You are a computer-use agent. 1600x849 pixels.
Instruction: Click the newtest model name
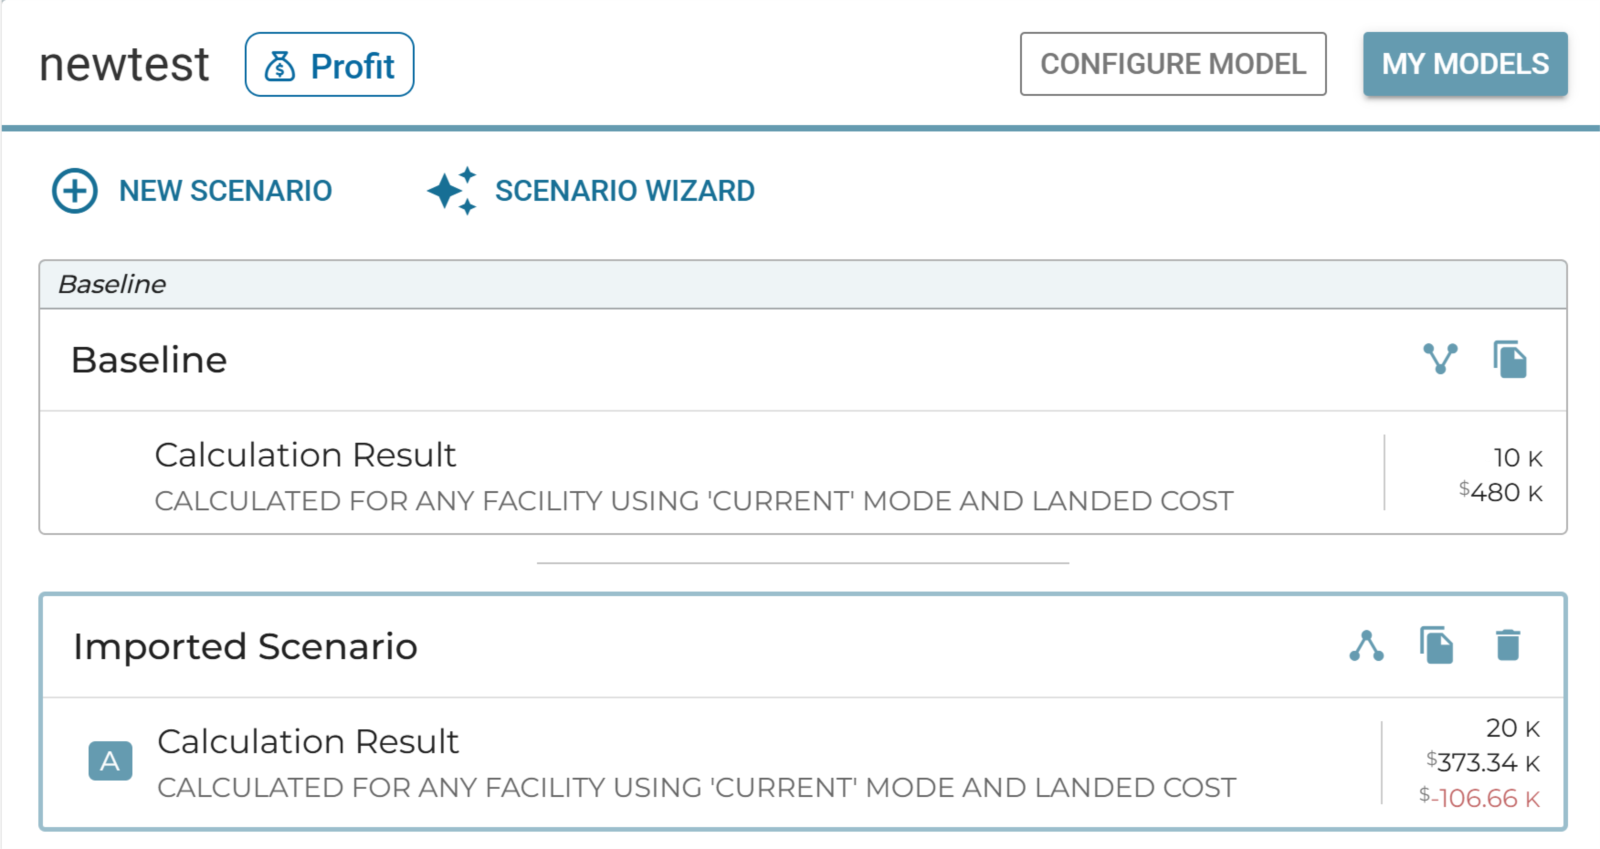tap(124, 65)
